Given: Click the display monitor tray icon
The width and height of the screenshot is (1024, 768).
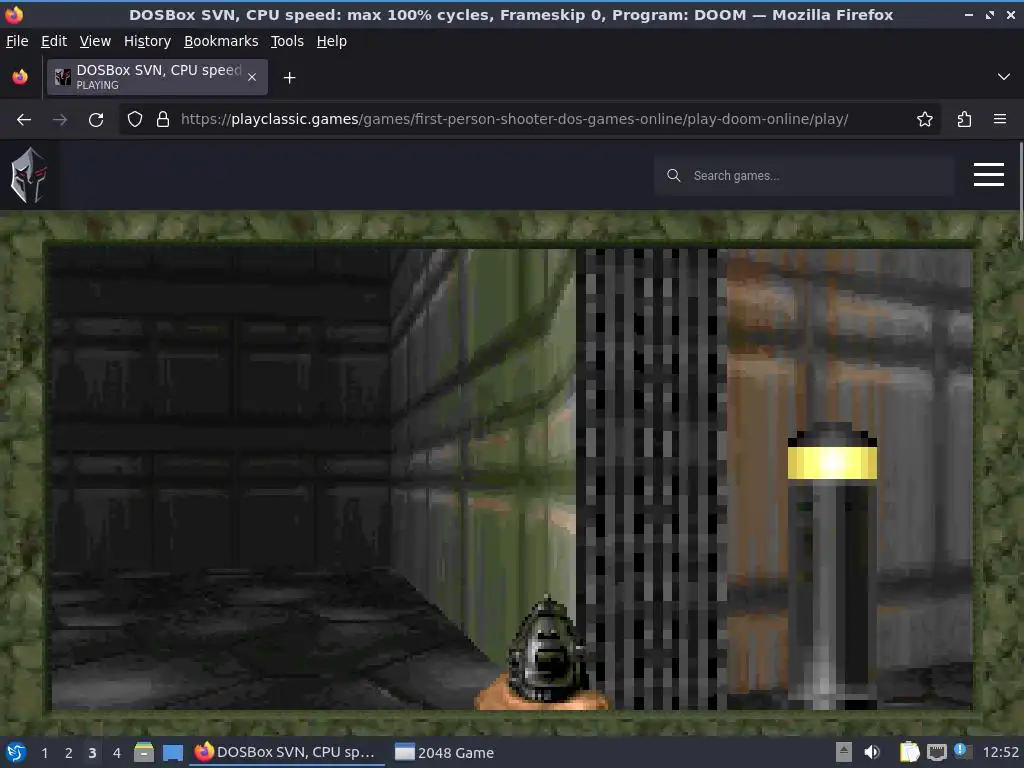Looking at the screenshot, I should 936,752.
